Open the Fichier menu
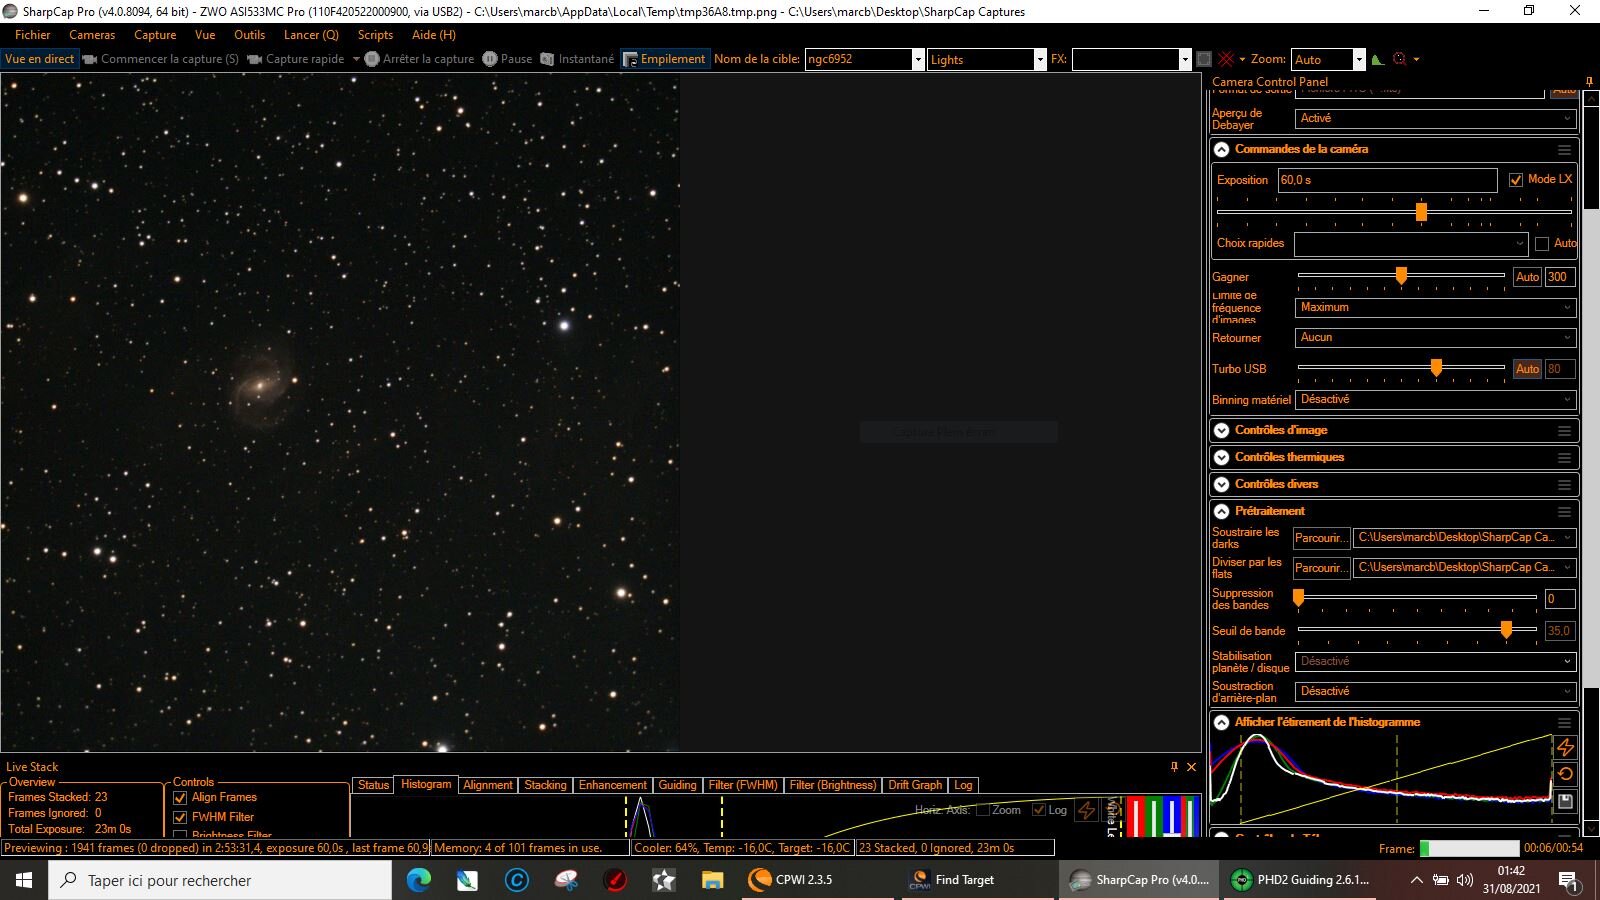 tap(33, 34)
